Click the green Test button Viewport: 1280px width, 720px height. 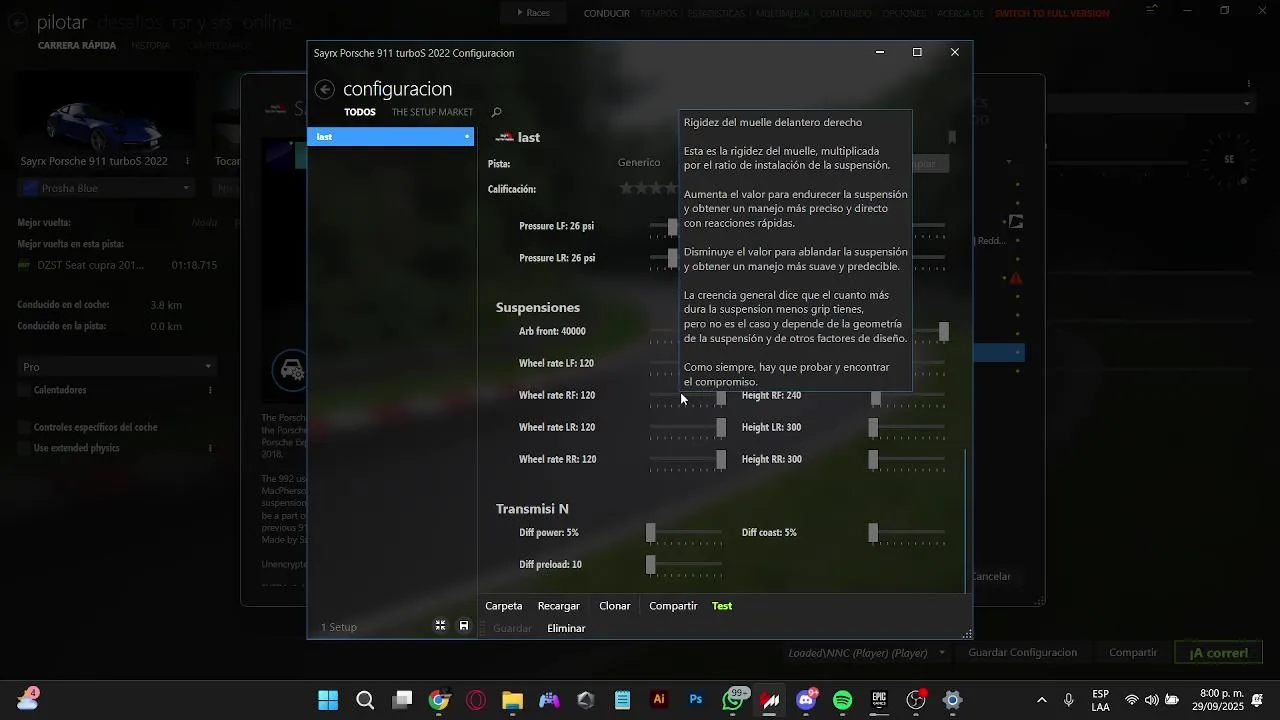[x=722, y=606]
